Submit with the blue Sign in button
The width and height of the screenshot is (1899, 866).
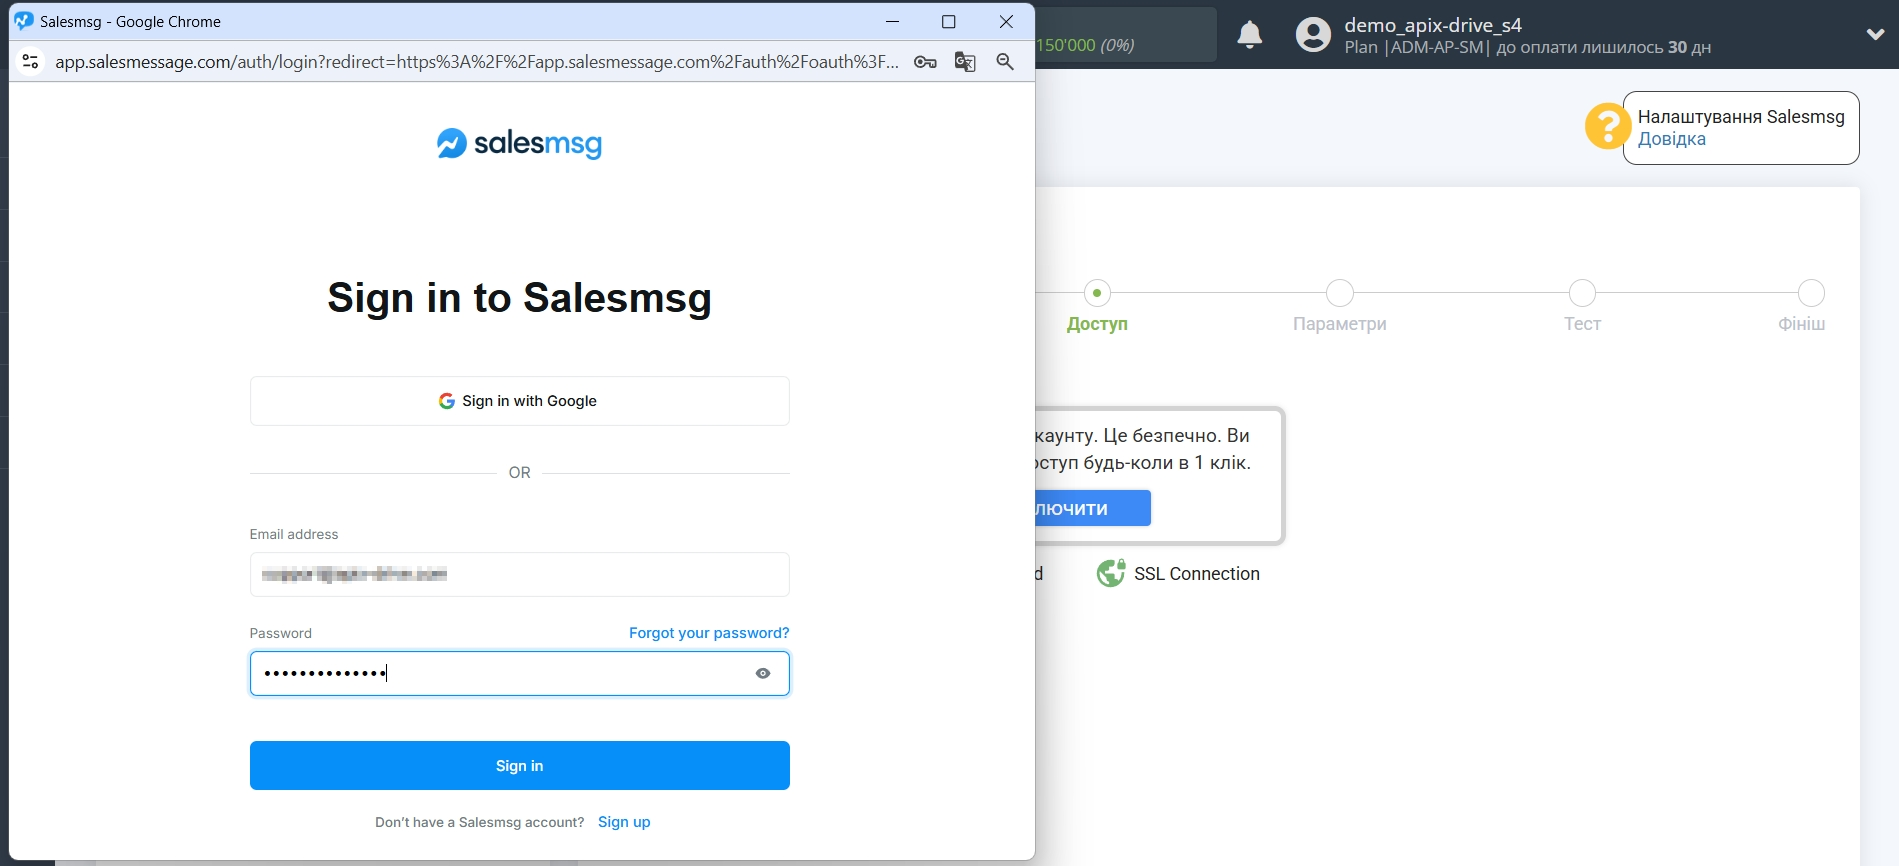(x=520, y=766)
